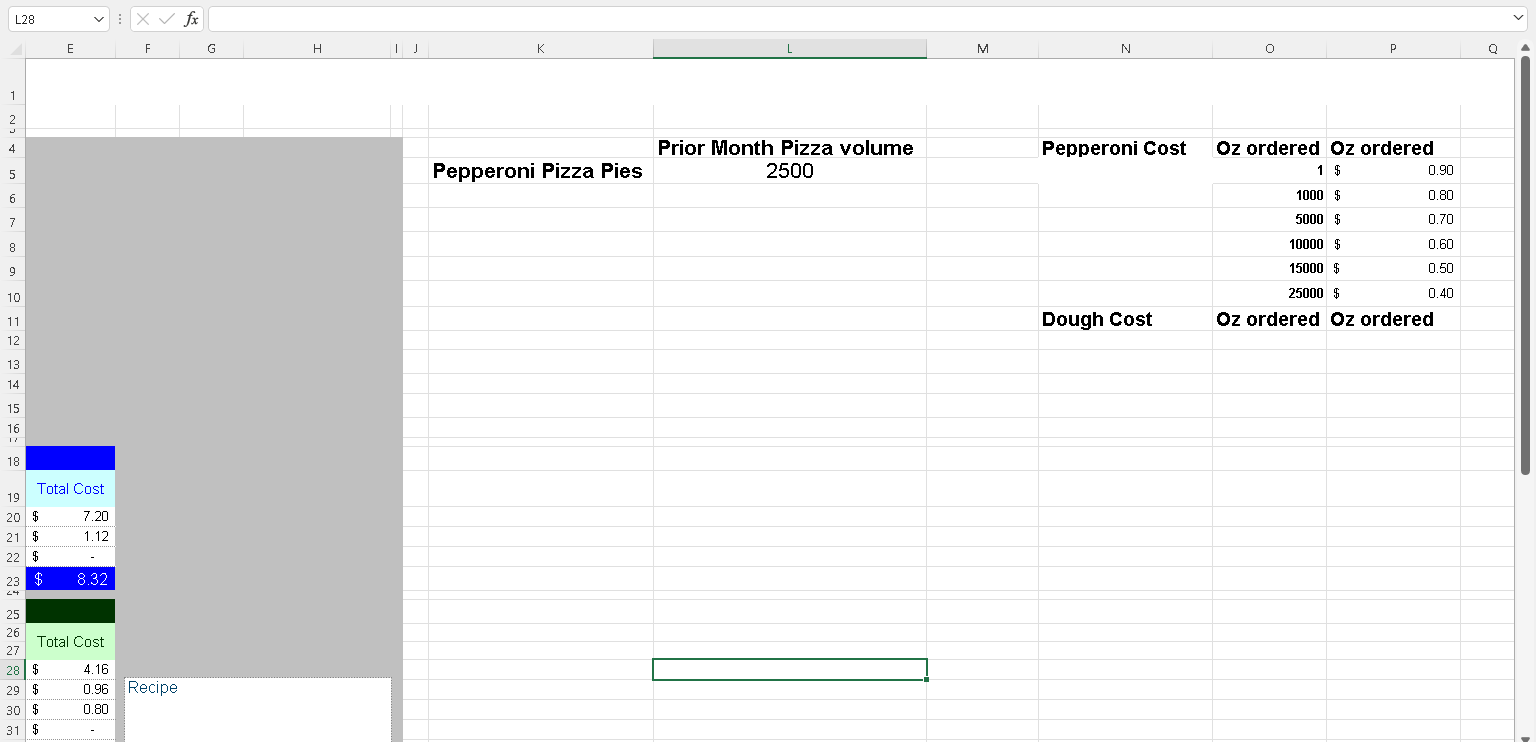The image size is (1536, 742).
Task: Expand the formula bar using its chevron
Action: 1518,18
